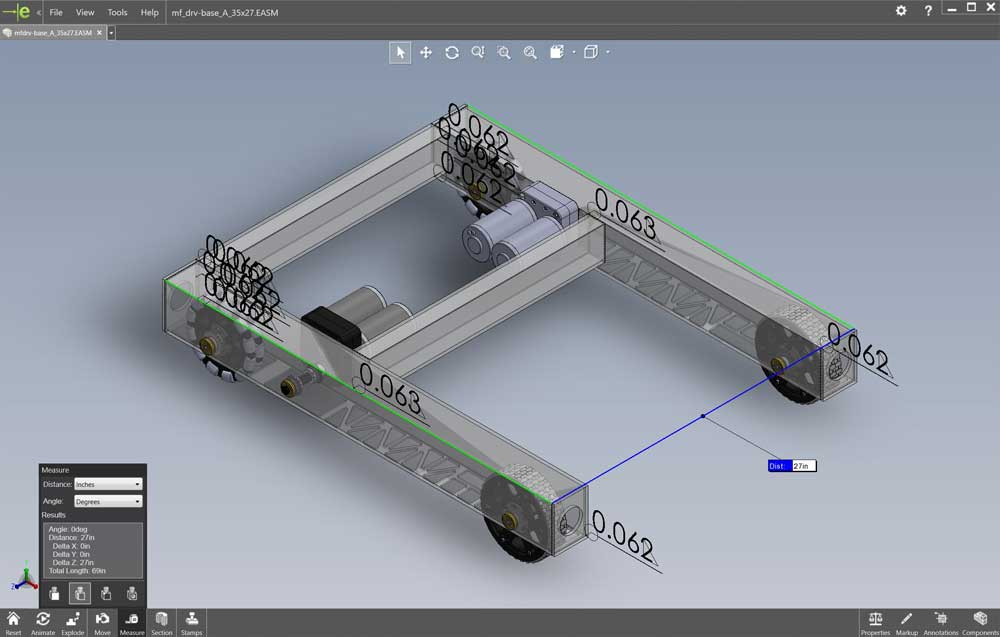Switch to the mf-drv-base_A_35x27.EASM tab
Screen dimensions: 1000x637
click(x=52, y=33)
